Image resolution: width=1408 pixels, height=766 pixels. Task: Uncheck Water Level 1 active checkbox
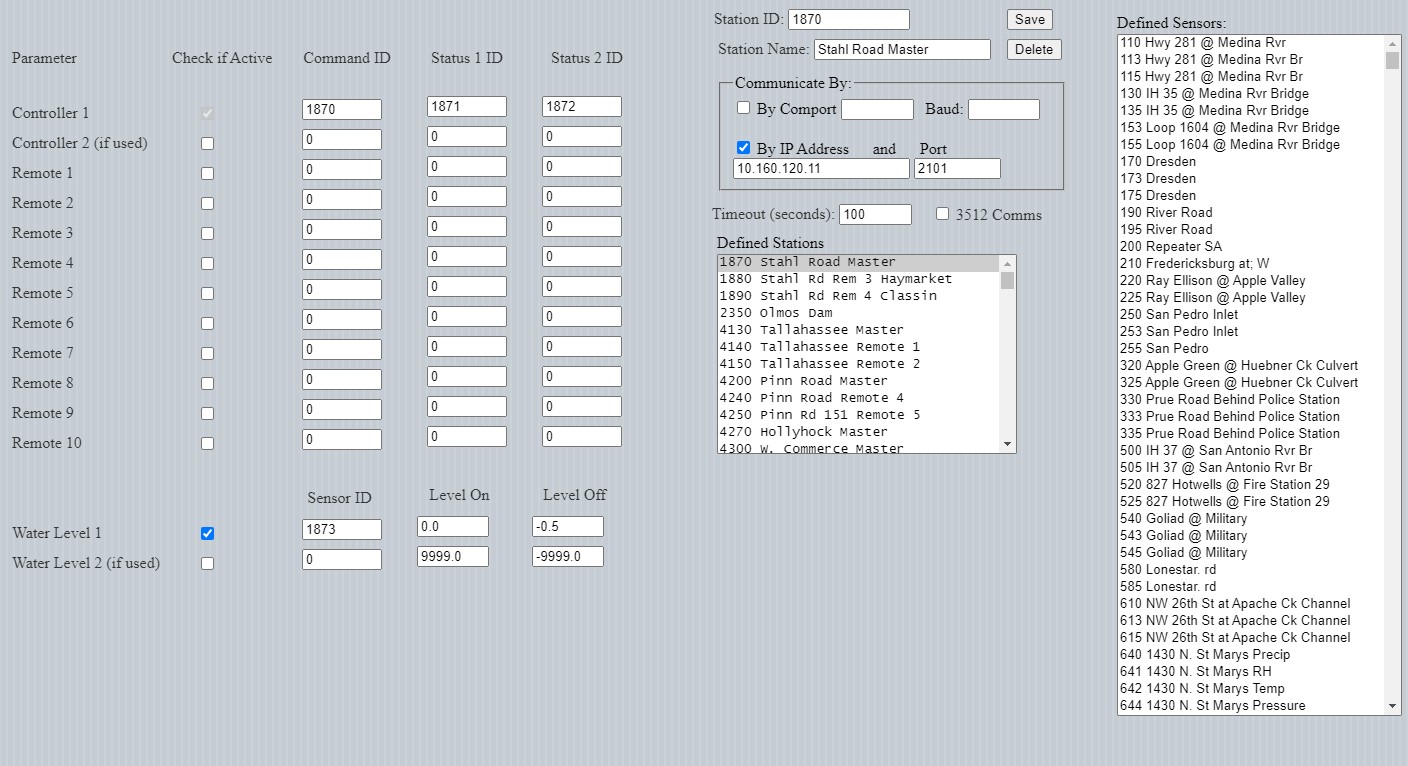pos(207,533)
